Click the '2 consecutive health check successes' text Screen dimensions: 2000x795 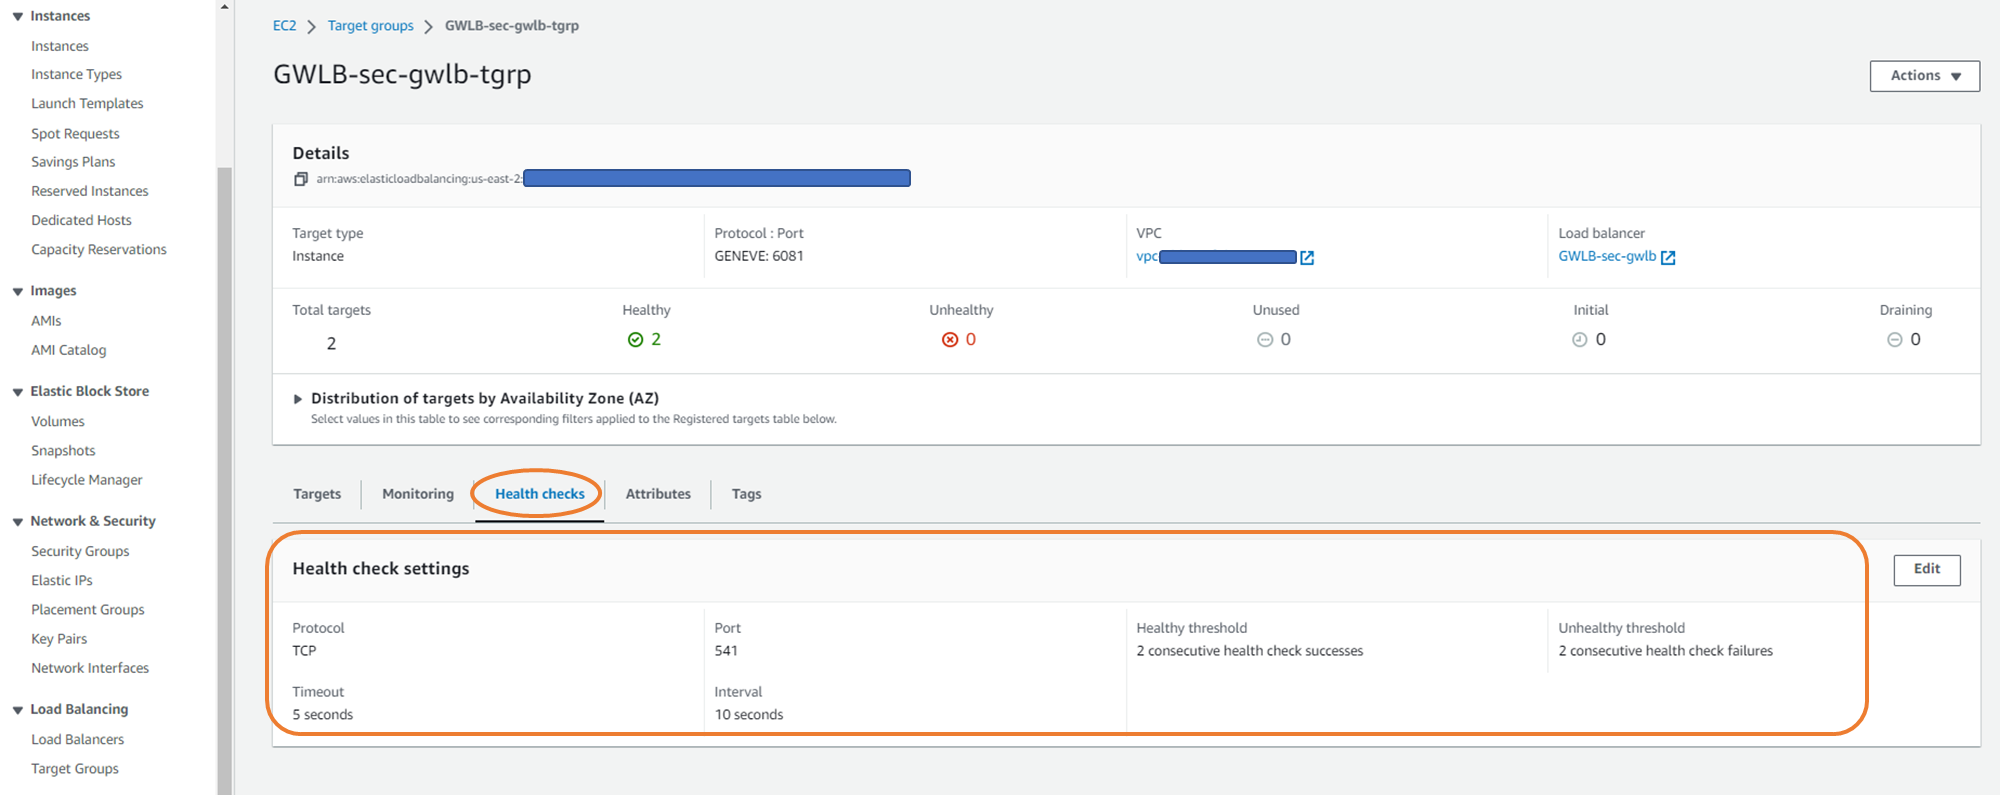[1250, 651]
